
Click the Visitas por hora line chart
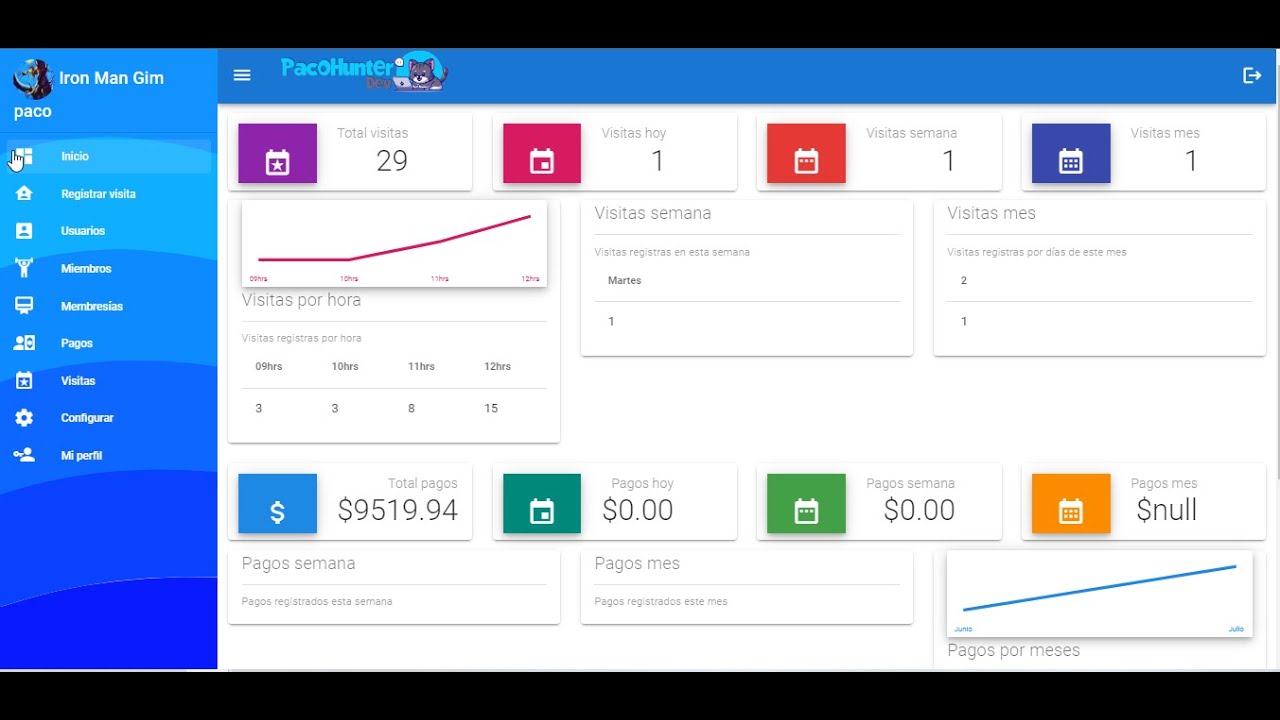tap(394, 243)
